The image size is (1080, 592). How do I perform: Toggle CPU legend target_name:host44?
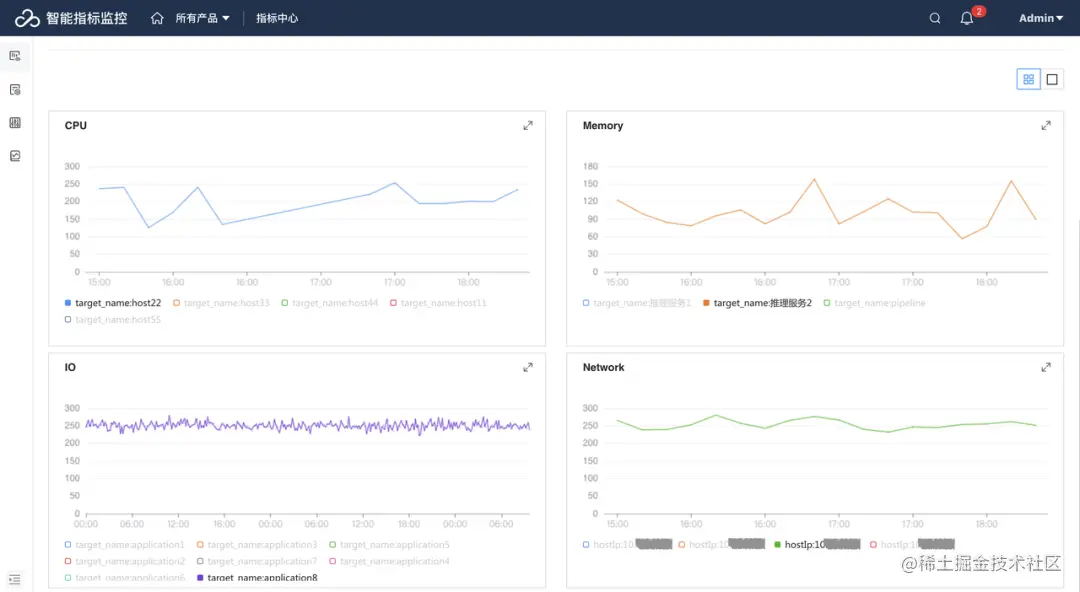[x=329, y=303]
